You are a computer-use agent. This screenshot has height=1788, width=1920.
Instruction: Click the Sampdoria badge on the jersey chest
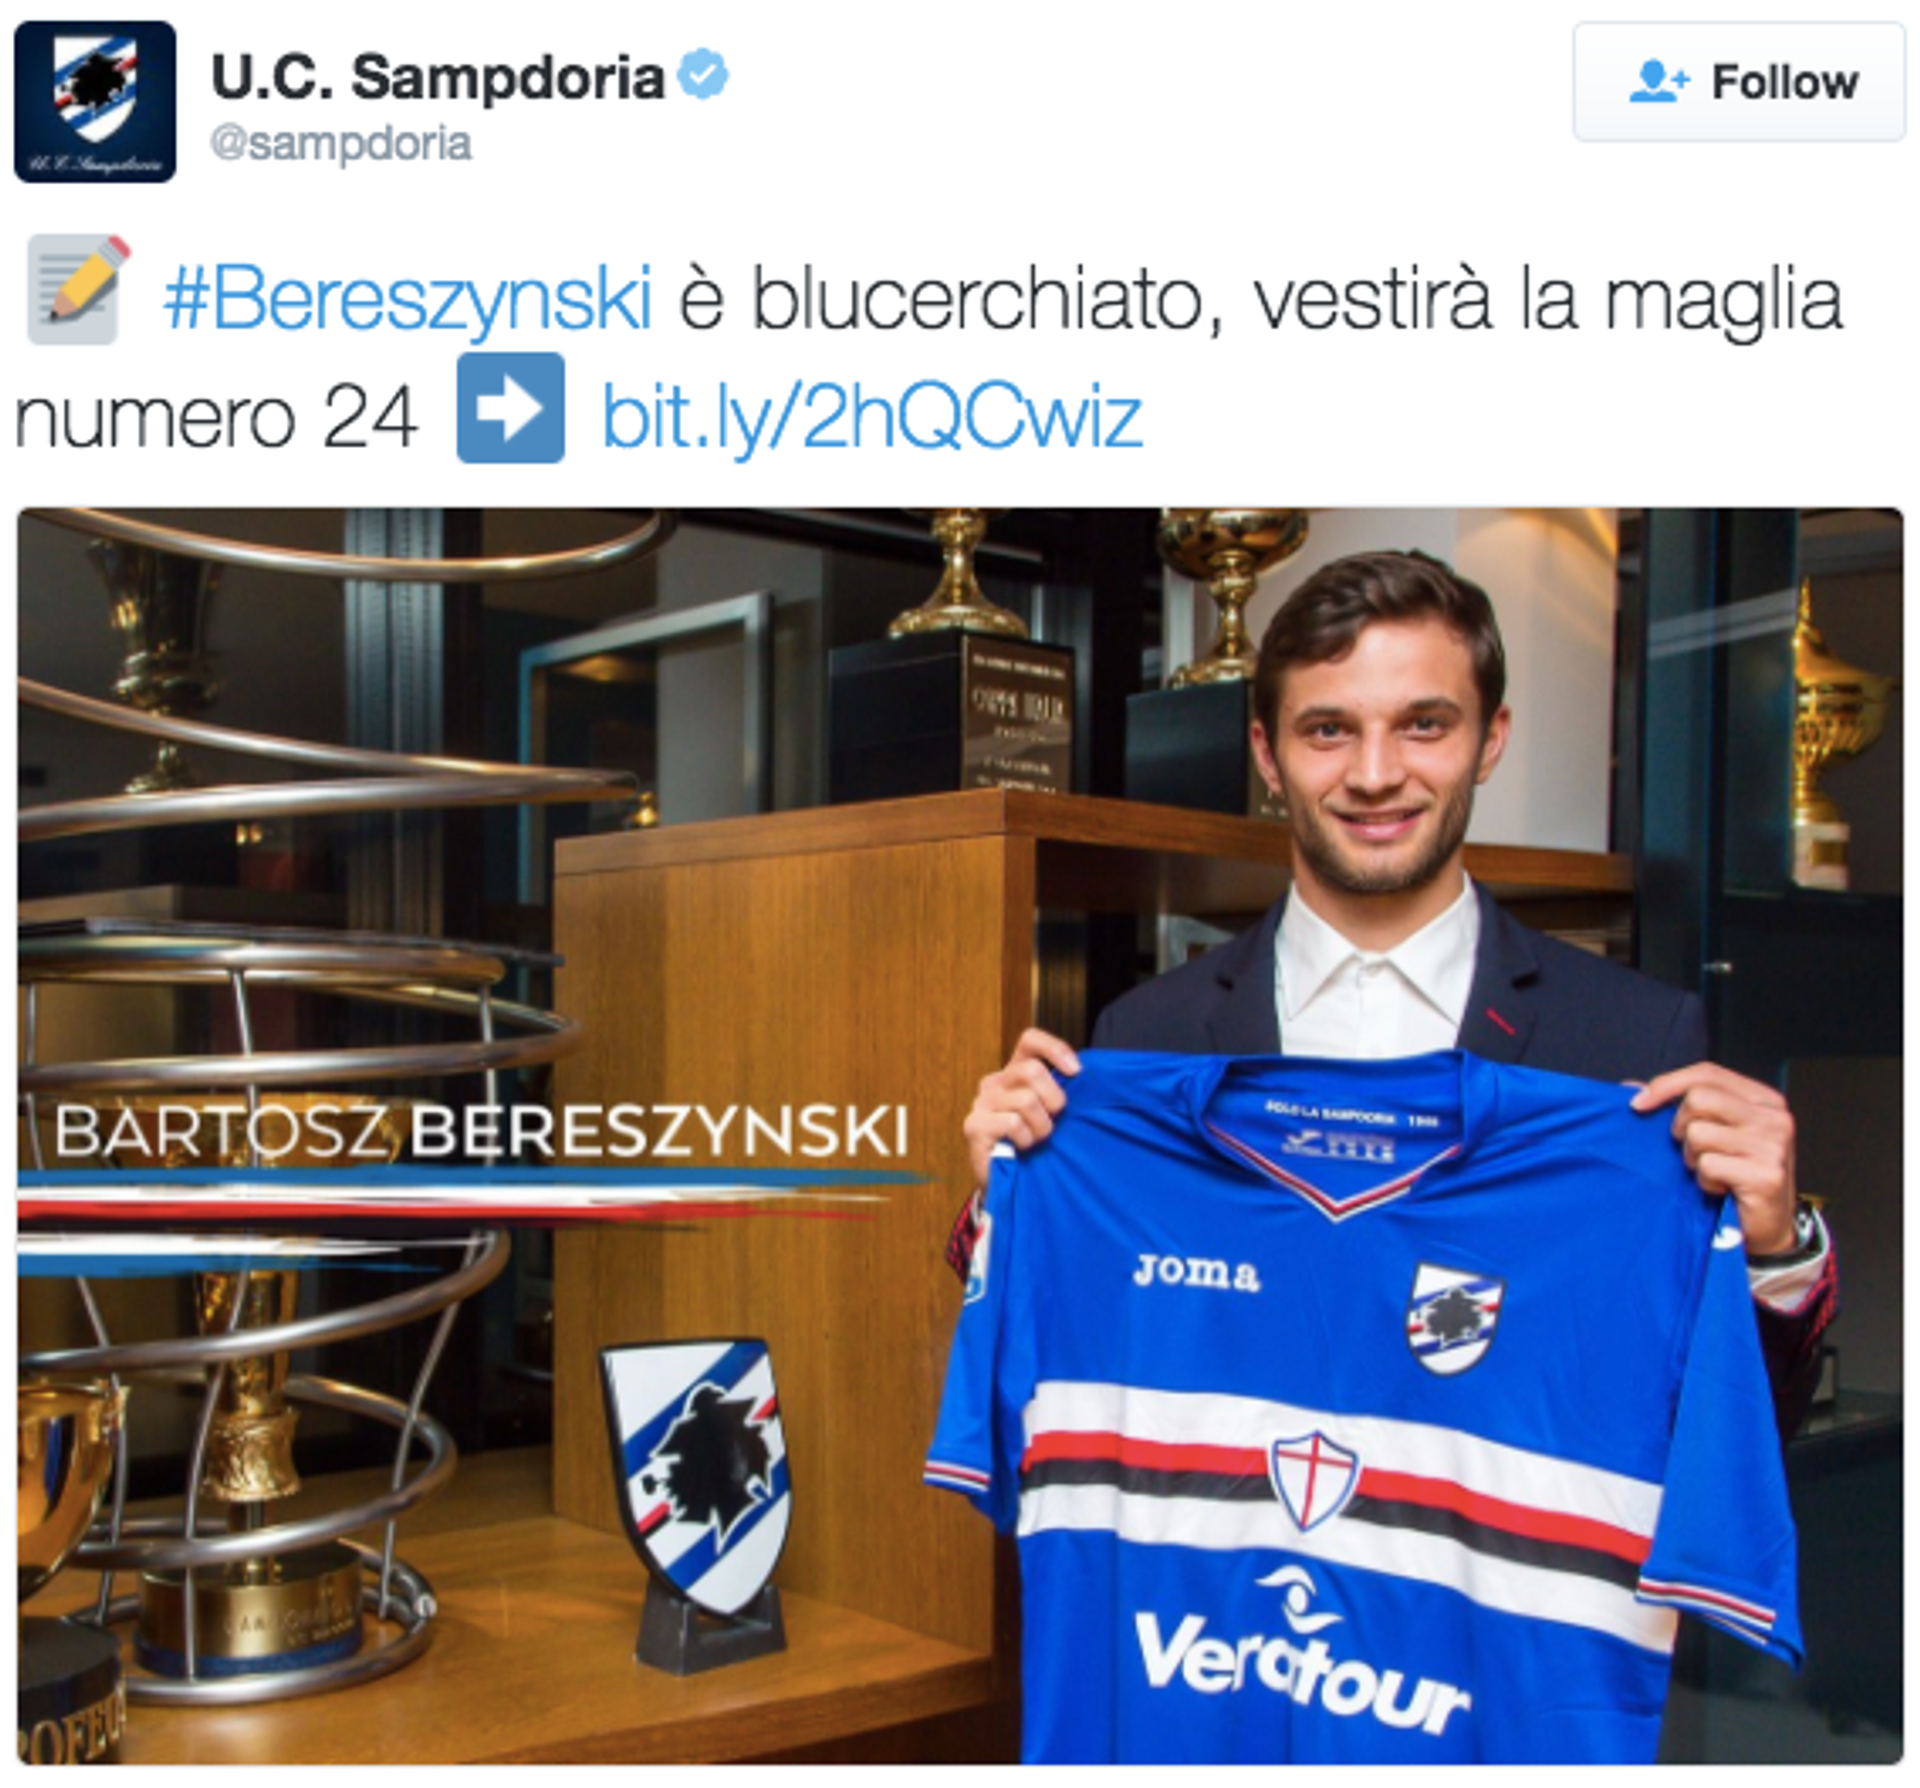[x=1454, y=1318]
